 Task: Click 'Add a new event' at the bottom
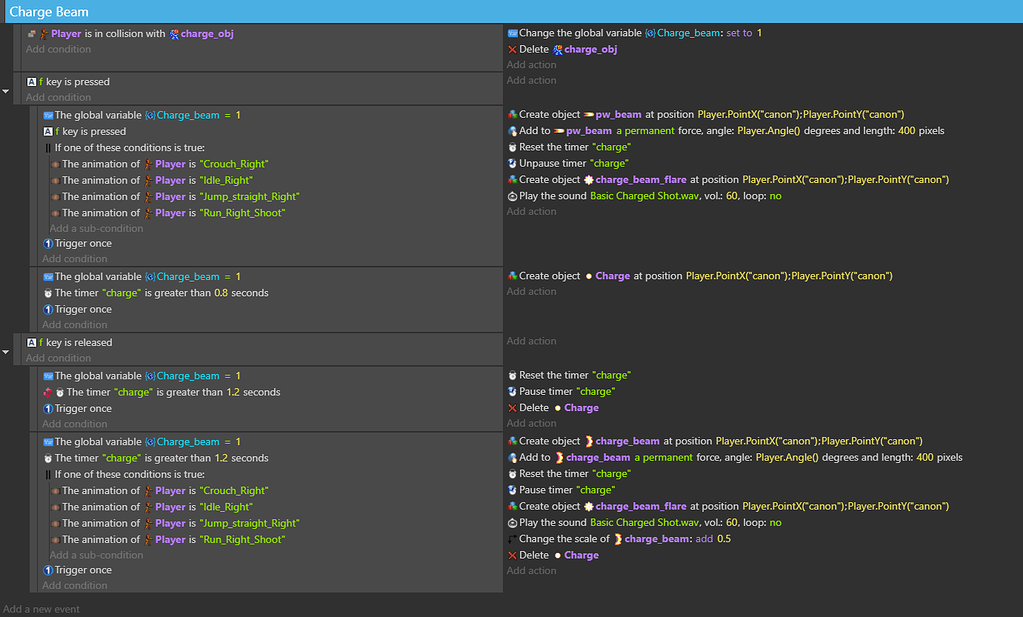(x=41, y=609)
